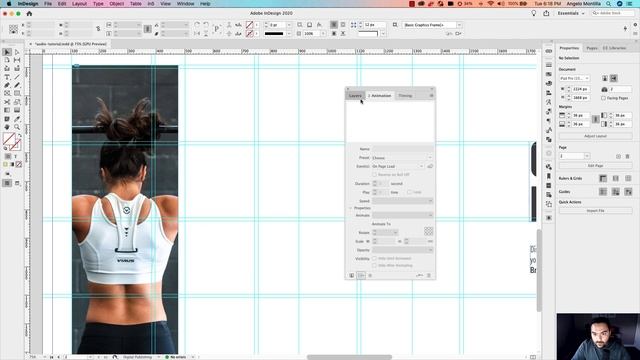Click the Adobe Stock search field

click(613, 13)
